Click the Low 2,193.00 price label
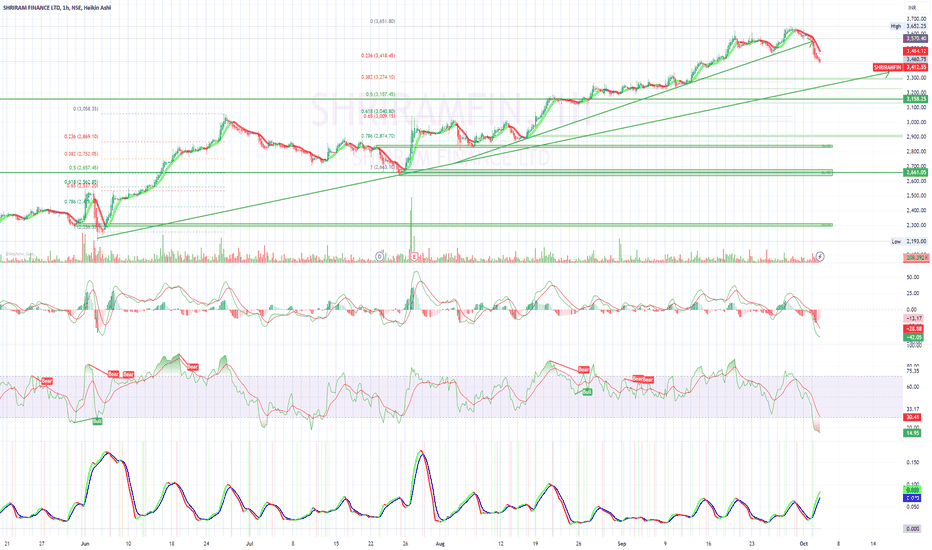 tap(909, 241)
